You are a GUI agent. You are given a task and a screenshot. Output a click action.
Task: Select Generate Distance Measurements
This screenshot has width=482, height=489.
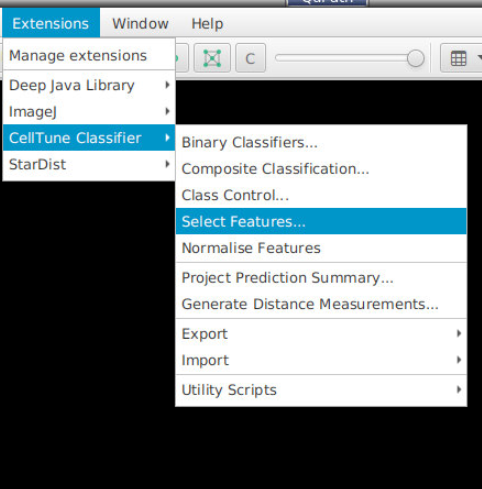[321, 304]
